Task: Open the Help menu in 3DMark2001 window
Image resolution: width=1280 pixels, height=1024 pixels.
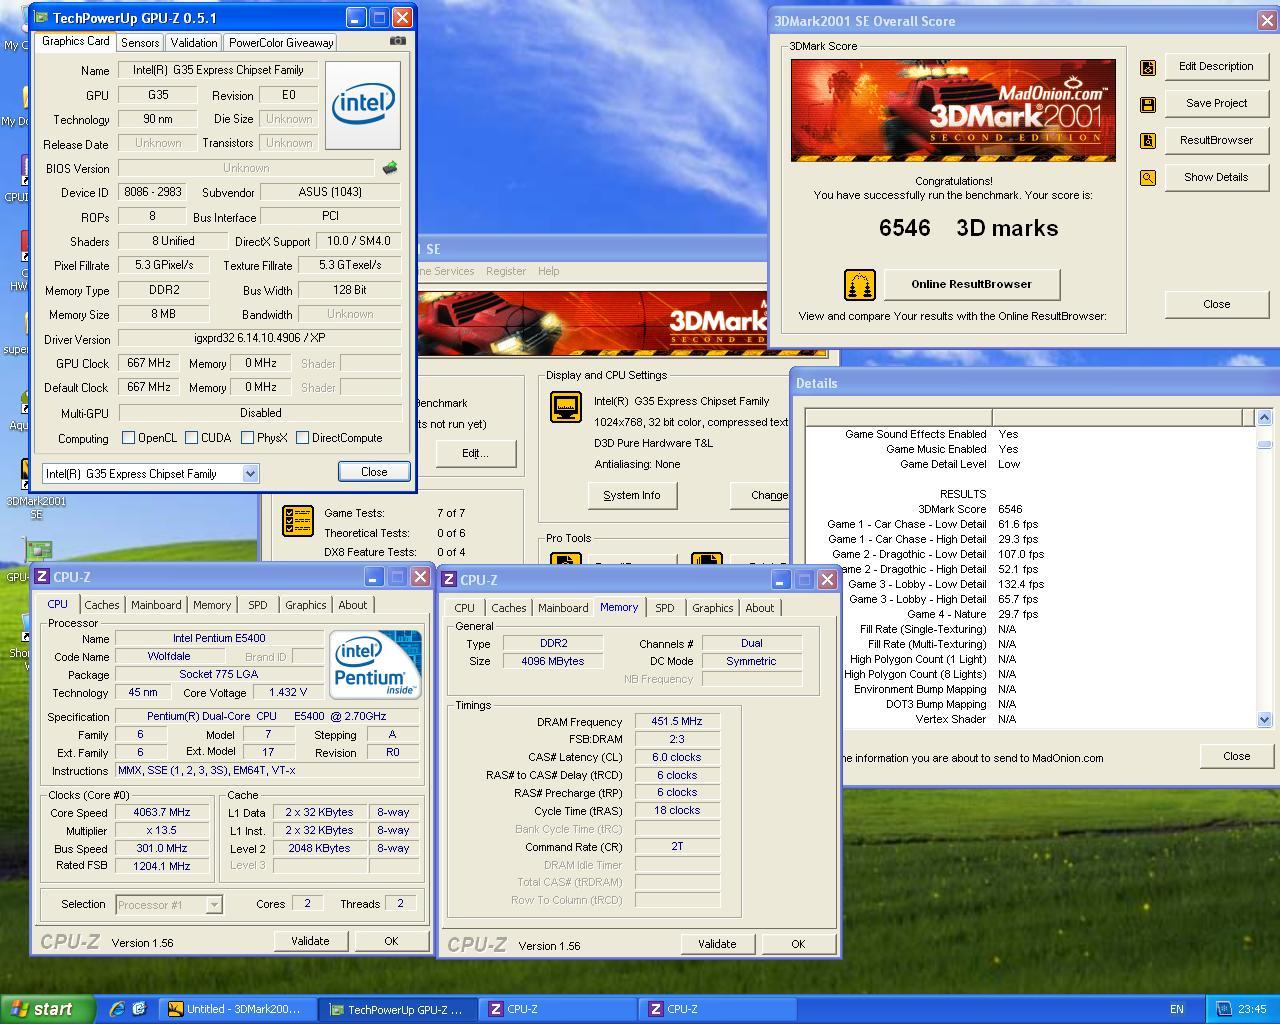Action: point(548,271)
